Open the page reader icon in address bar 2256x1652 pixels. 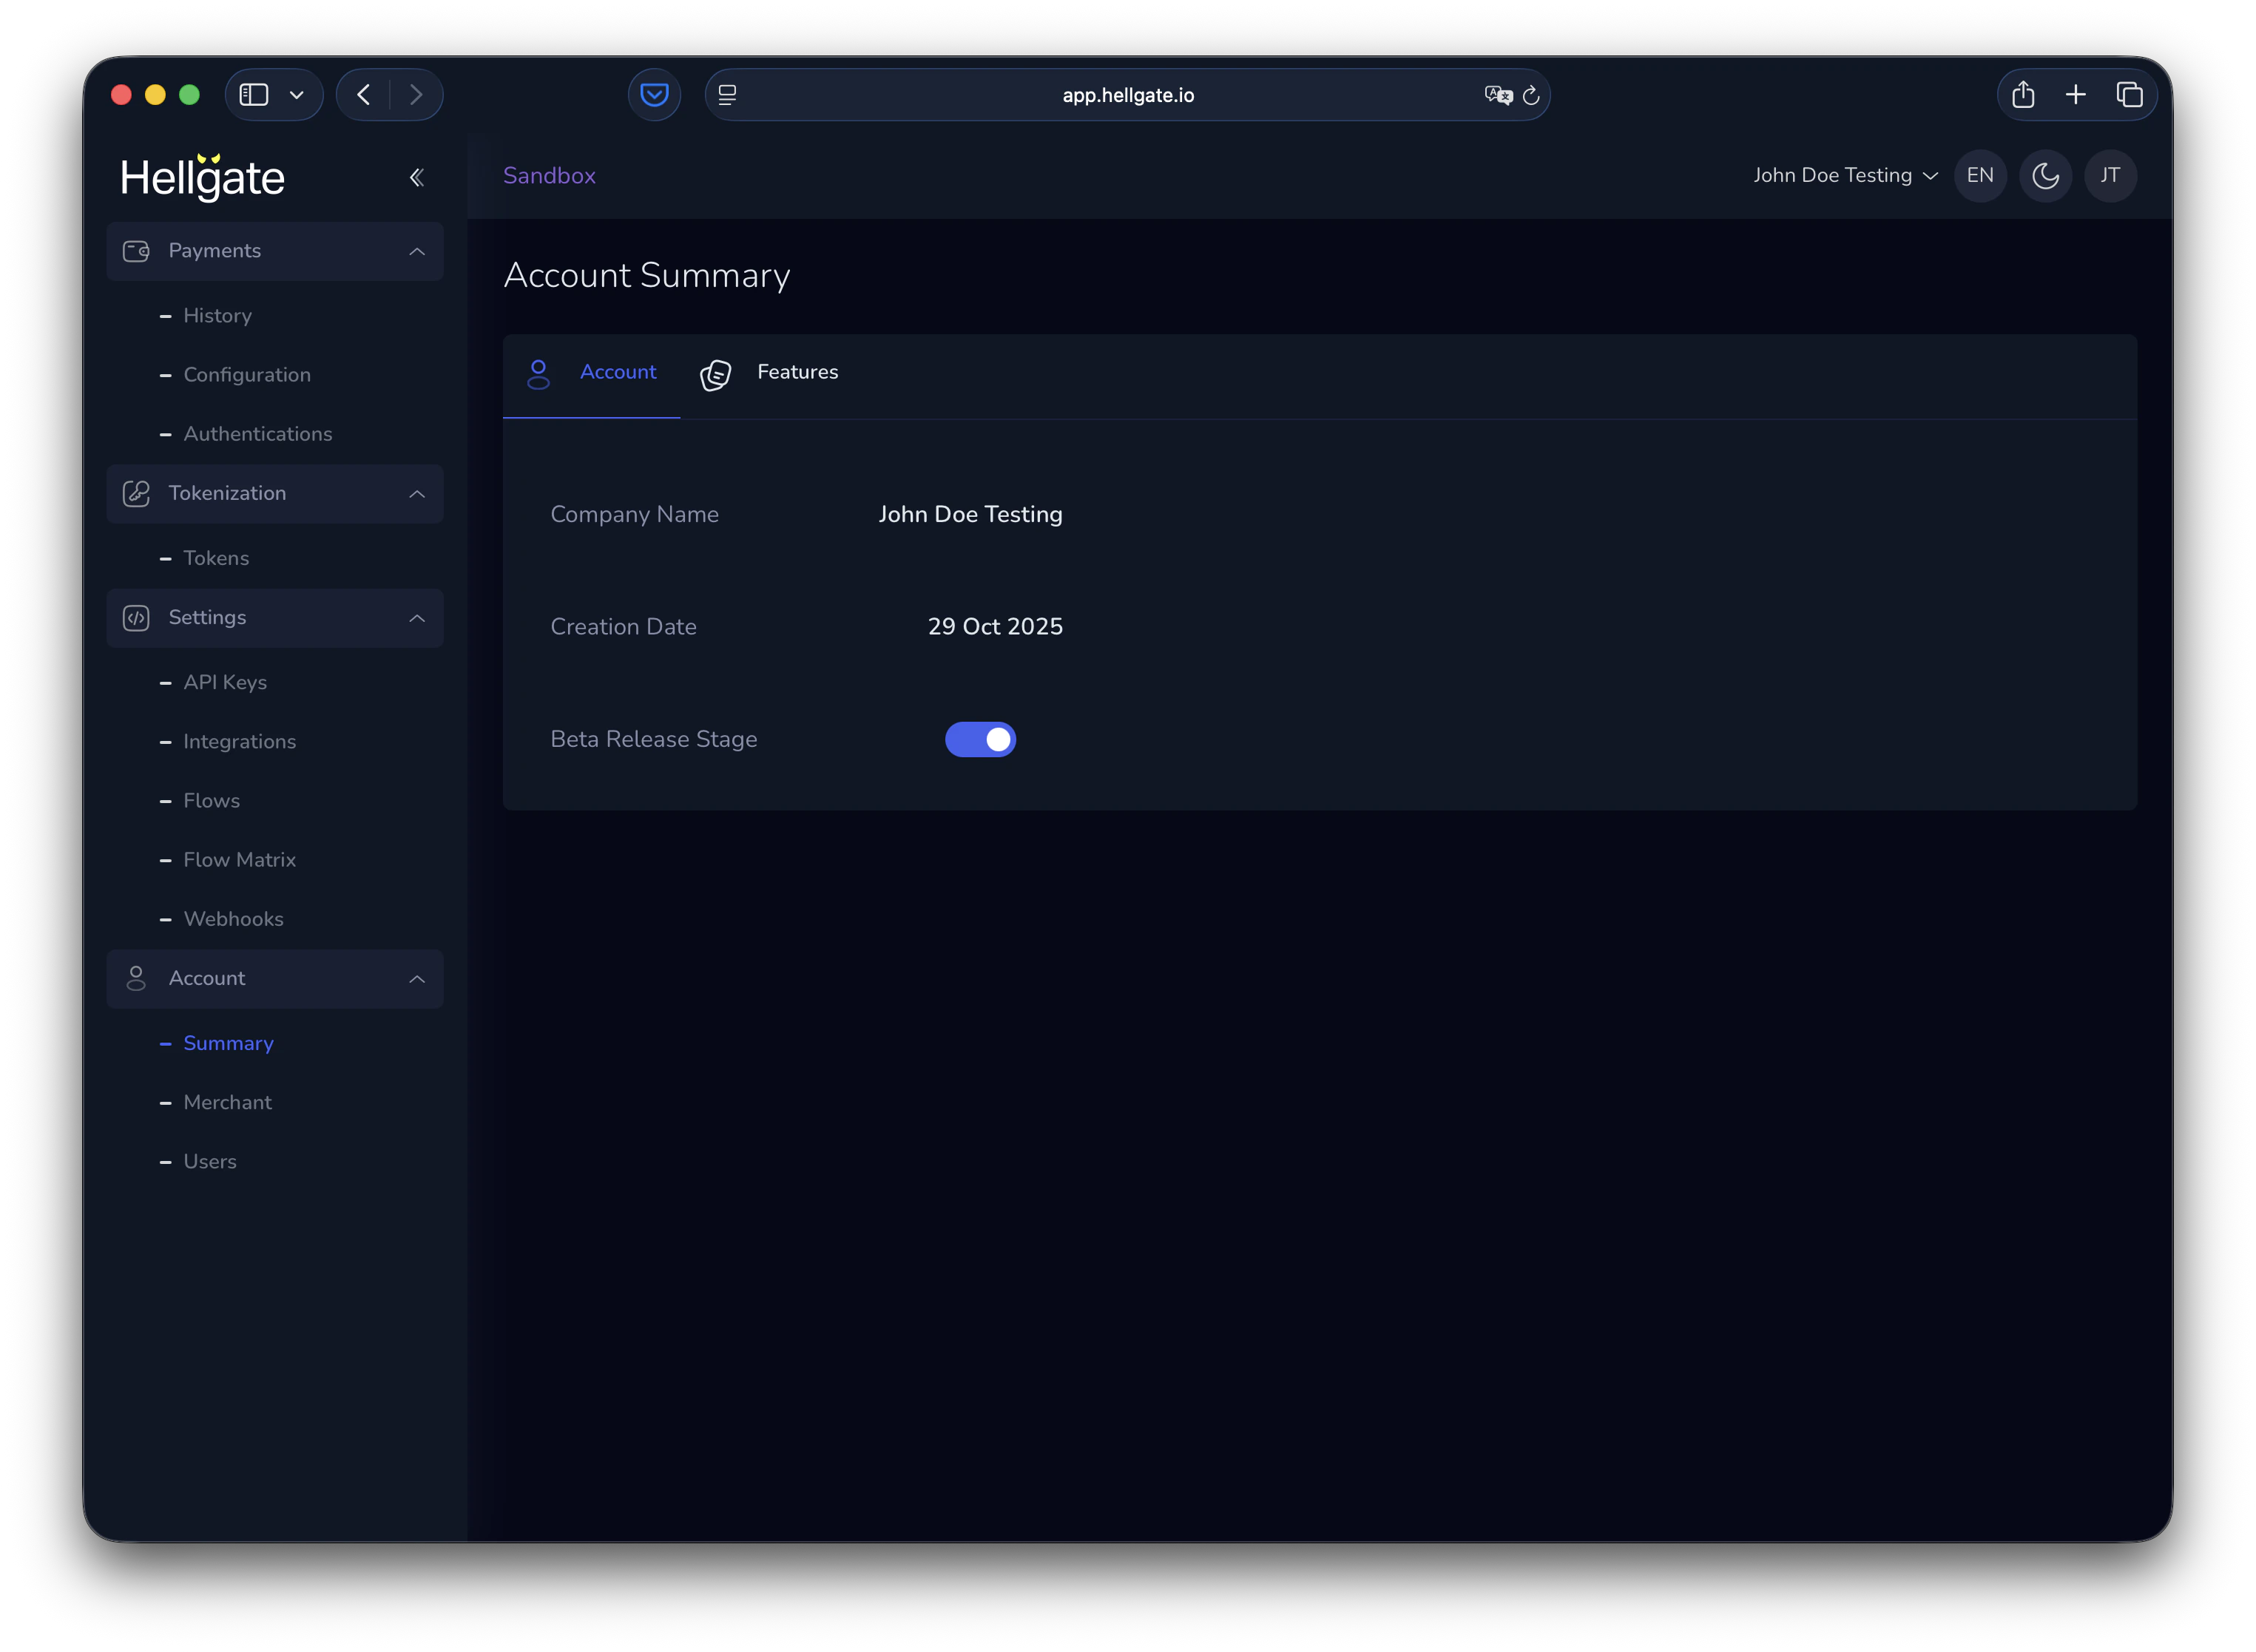click(727, 95)
